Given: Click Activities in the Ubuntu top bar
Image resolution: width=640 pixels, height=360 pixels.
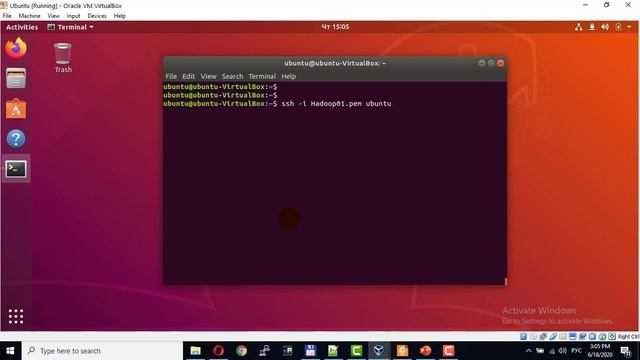Looking at the screenshot, I should pos(22,27).
